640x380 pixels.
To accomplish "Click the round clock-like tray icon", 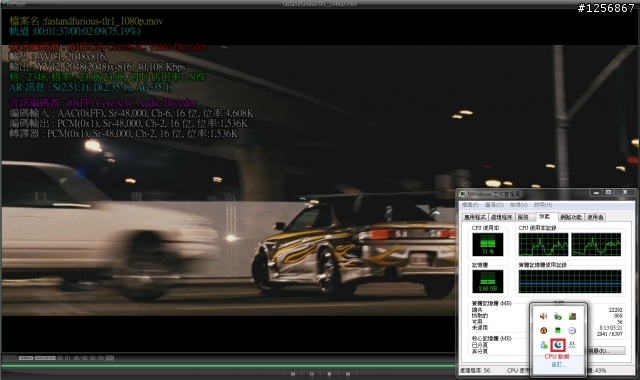I will coord(572,331).
